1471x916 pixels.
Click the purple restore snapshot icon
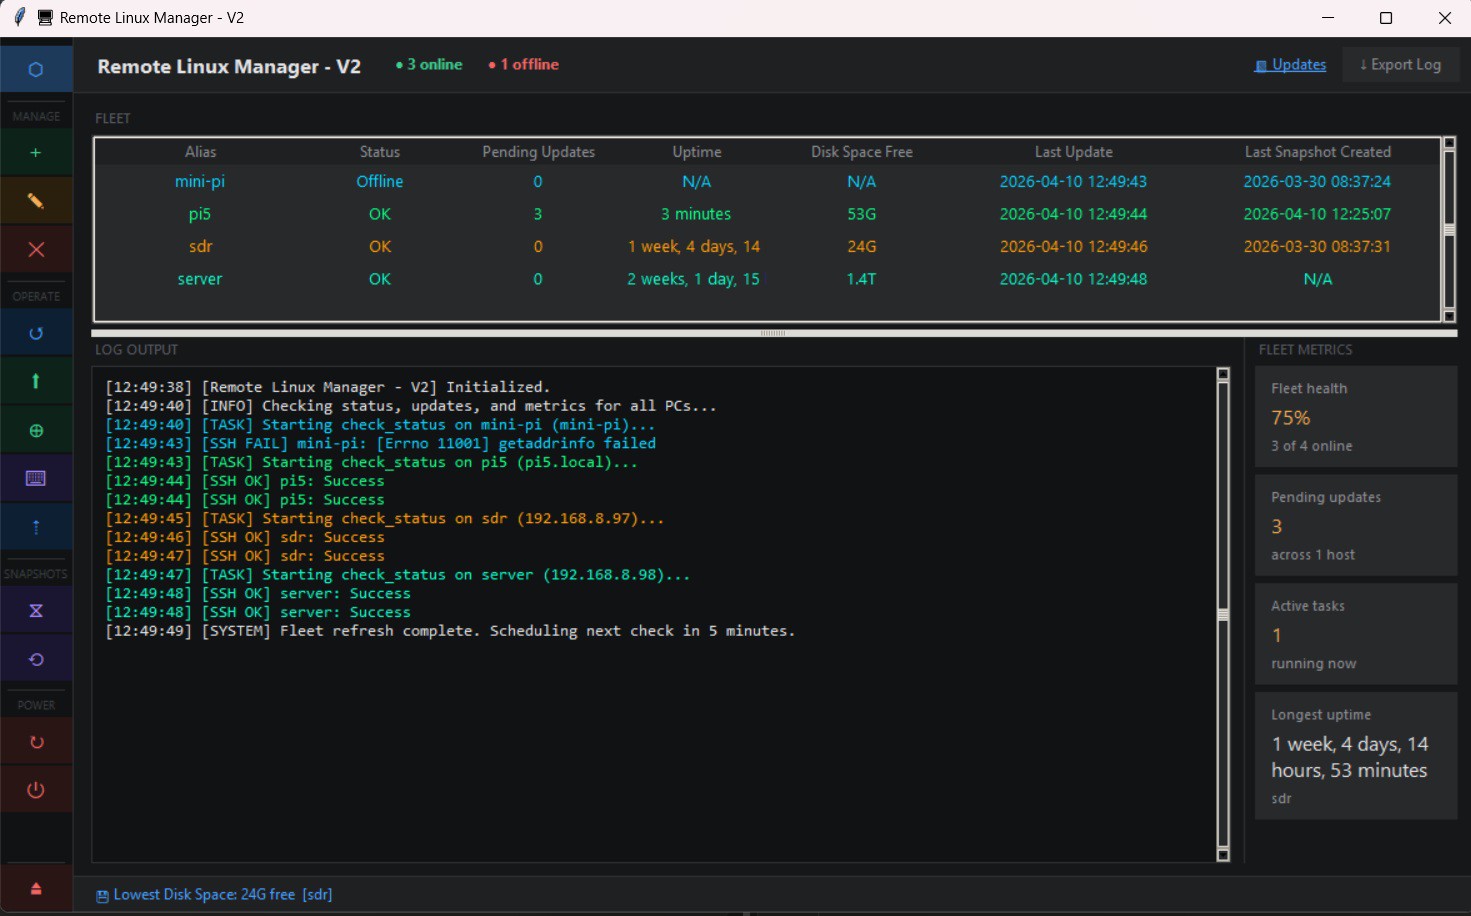pos(36,659)
